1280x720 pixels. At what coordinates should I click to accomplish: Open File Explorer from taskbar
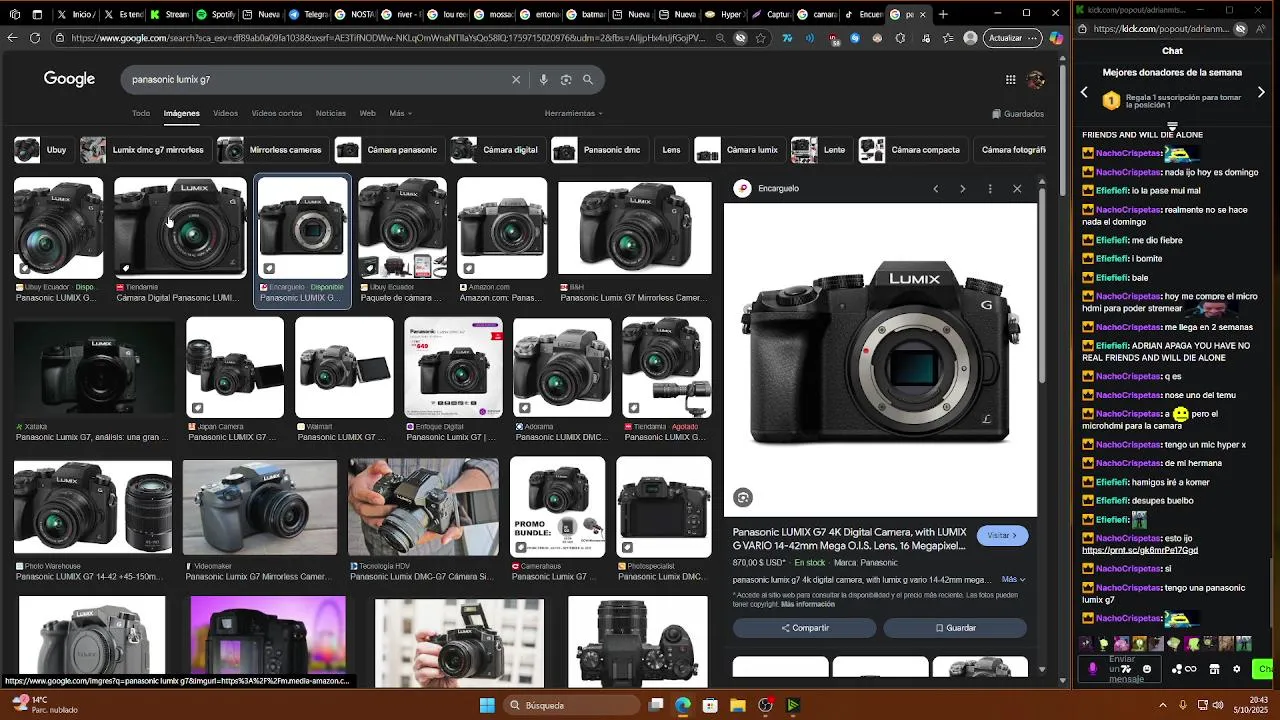(737, 705)
